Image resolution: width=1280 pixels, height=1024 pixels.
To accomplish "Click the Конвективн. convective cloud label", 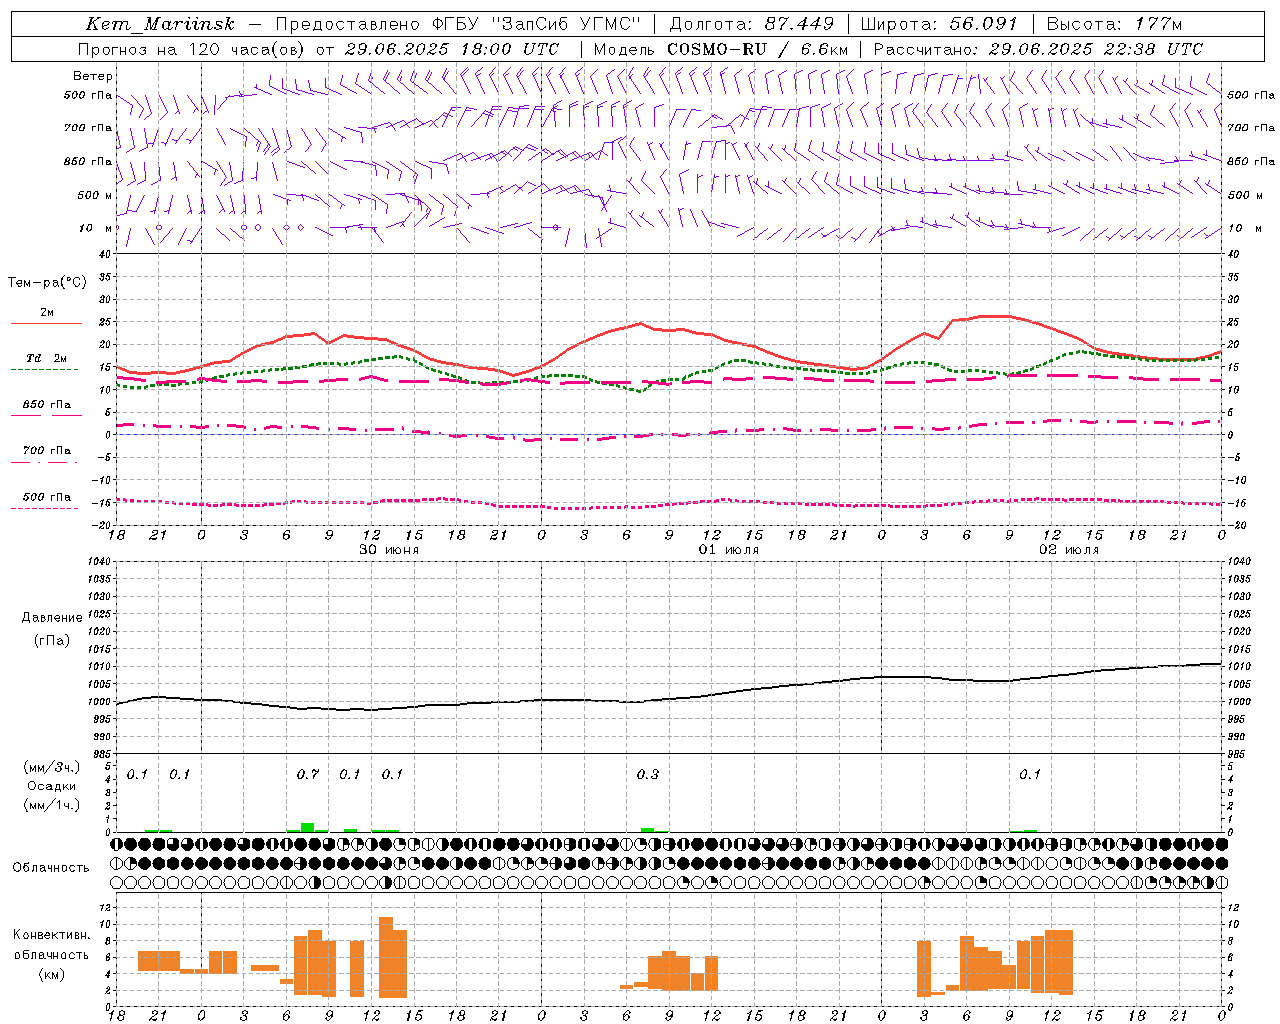I will pos(52,935).
